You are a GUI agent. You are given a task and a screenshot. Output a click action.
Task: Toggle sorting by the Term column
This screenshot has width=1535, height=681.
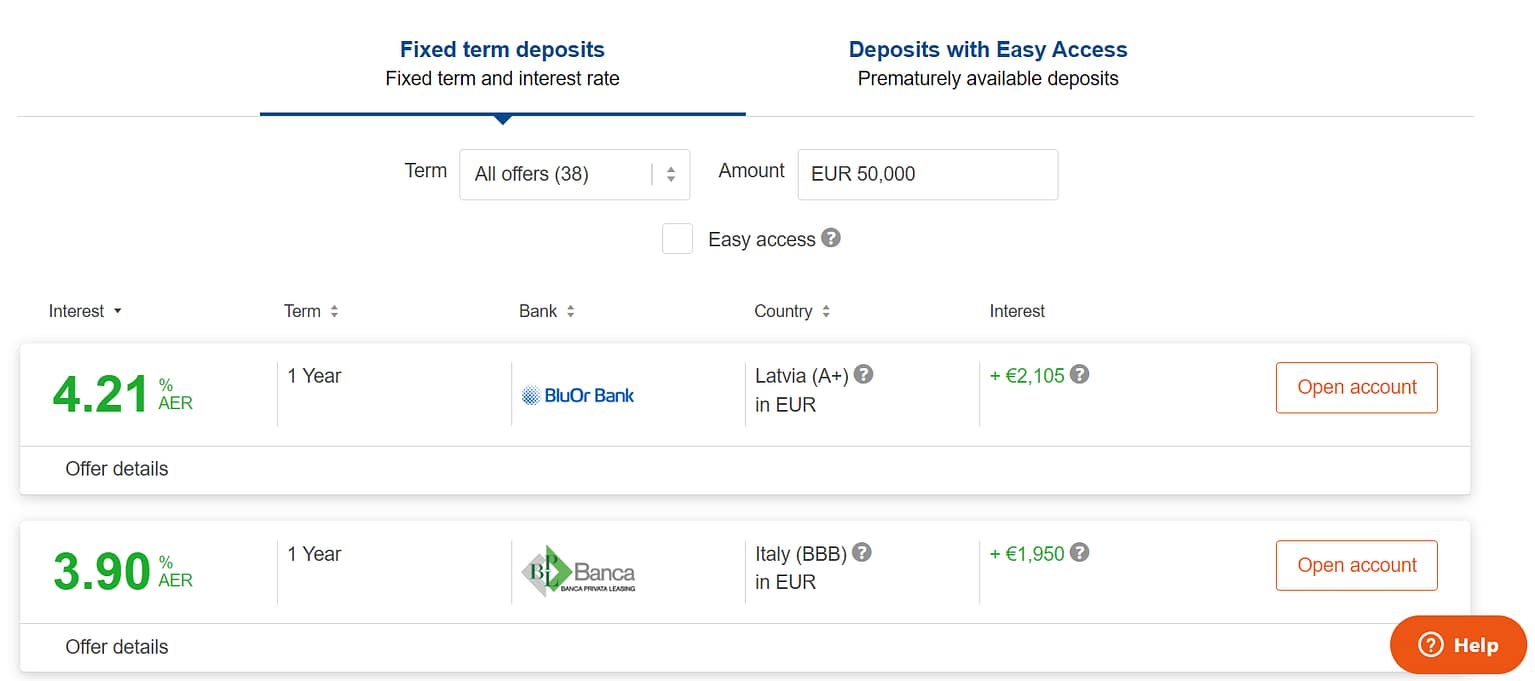point(335,311)
